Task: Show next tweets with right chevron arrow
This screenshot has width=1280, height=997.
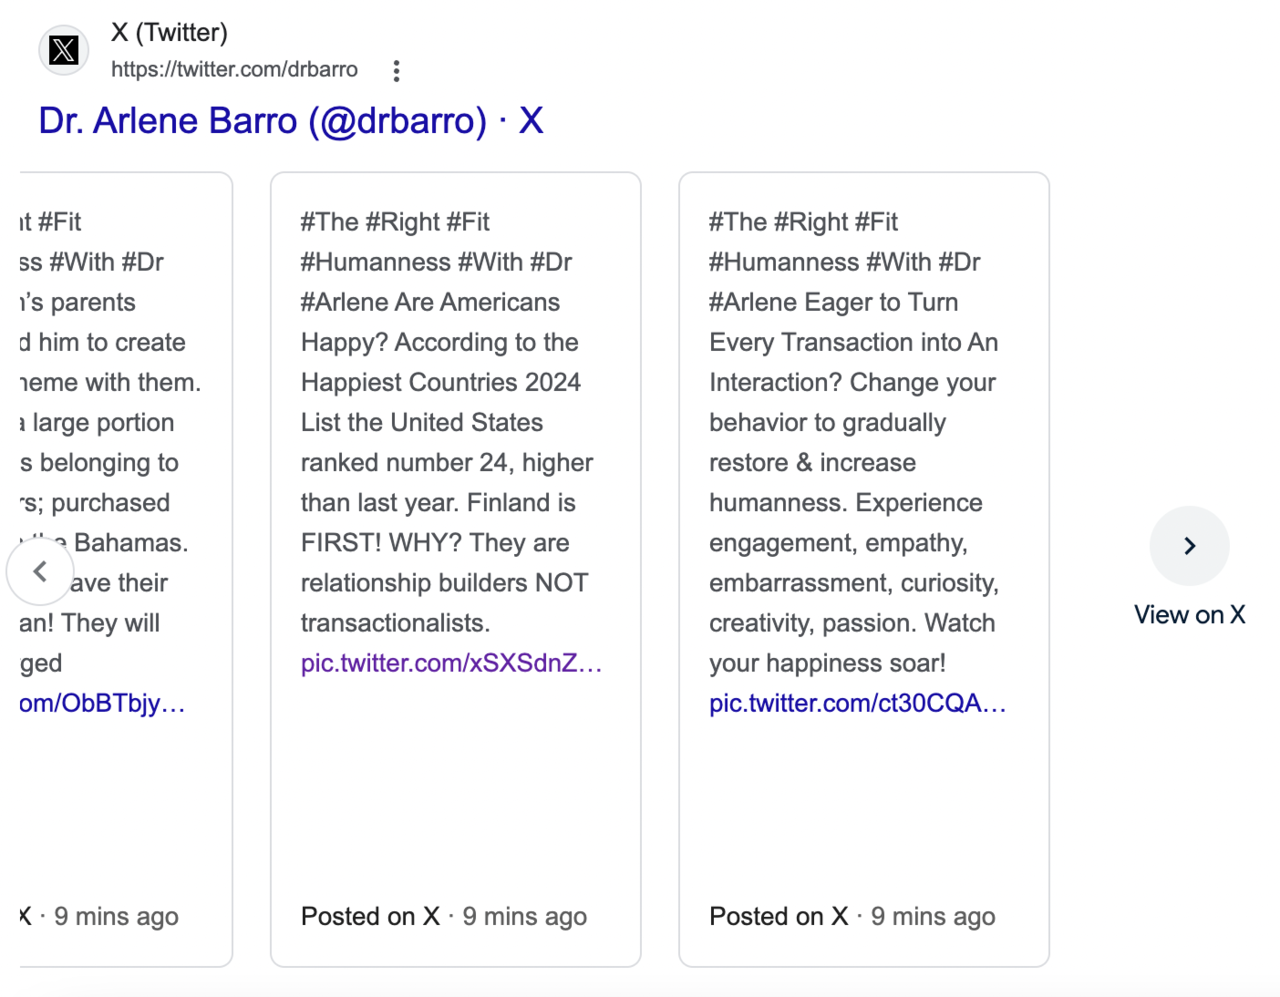Action: tap(1190, 546)
